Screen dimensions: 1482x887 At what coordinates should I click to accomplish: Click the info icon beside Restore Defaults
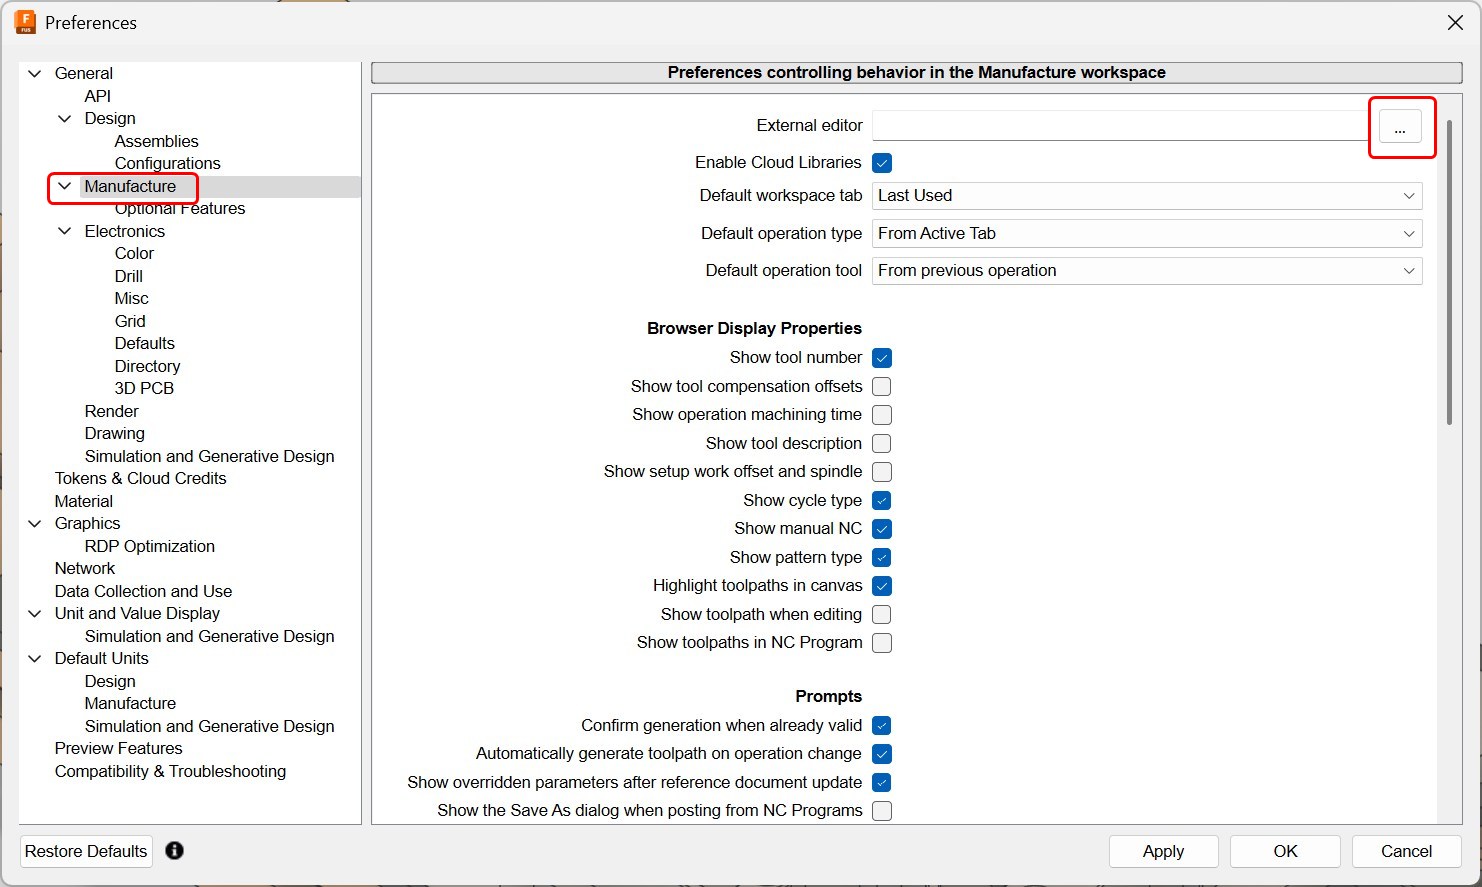point(174,850)
